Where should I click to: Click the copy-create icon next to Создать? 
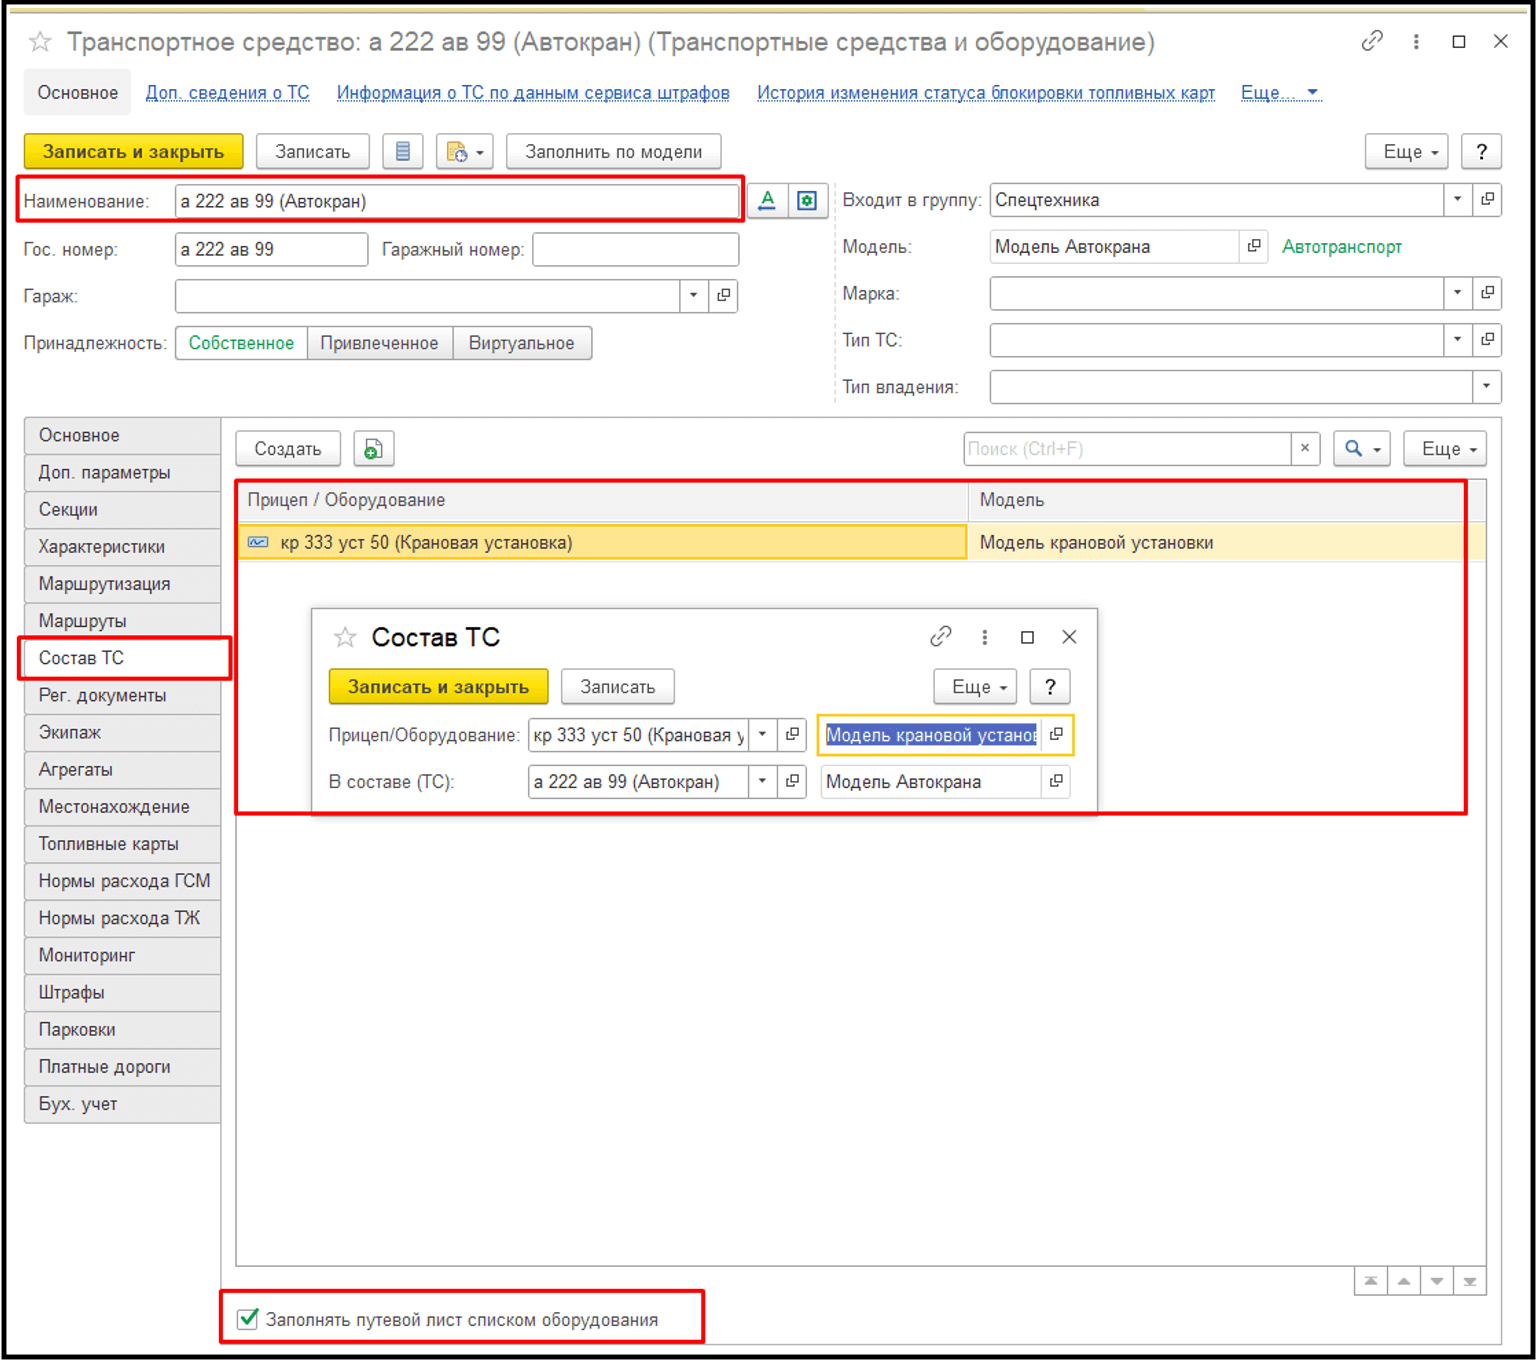coord(373,449)
